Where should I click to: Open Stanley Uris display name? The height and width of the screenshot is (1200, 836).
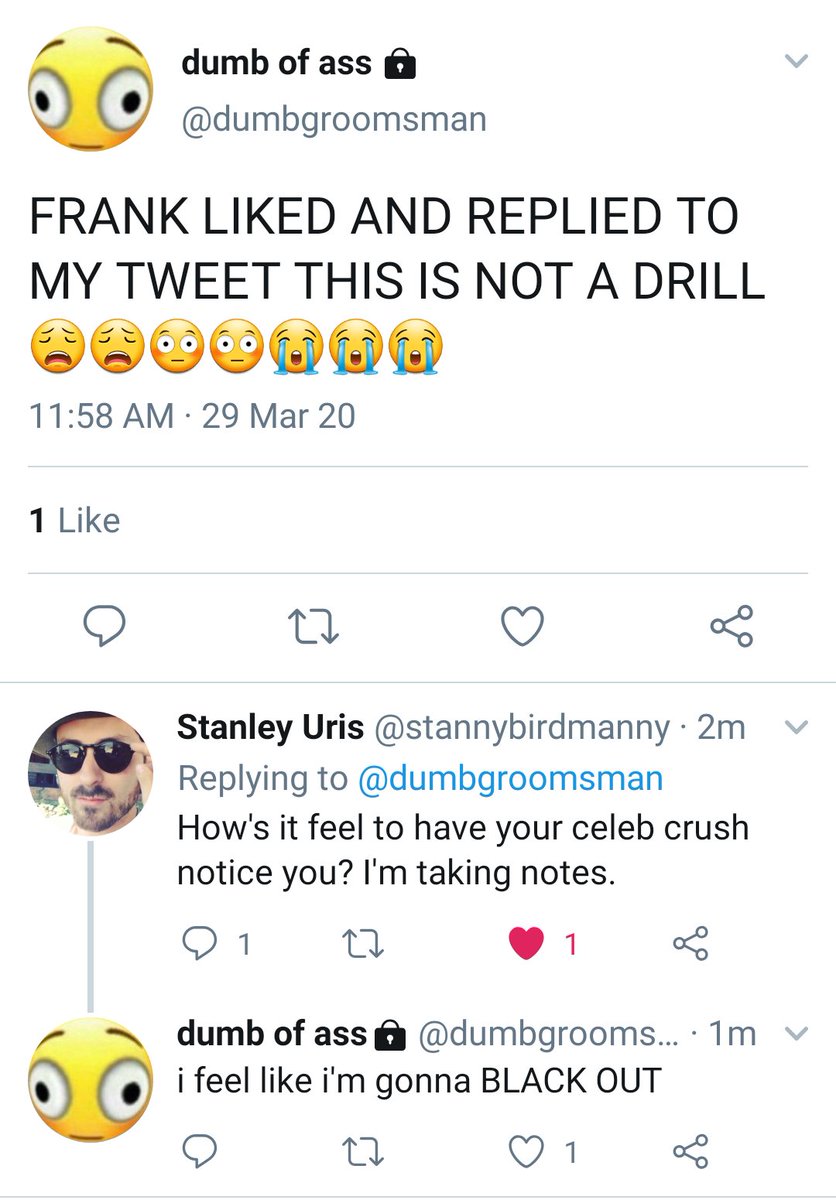(270, 728)
